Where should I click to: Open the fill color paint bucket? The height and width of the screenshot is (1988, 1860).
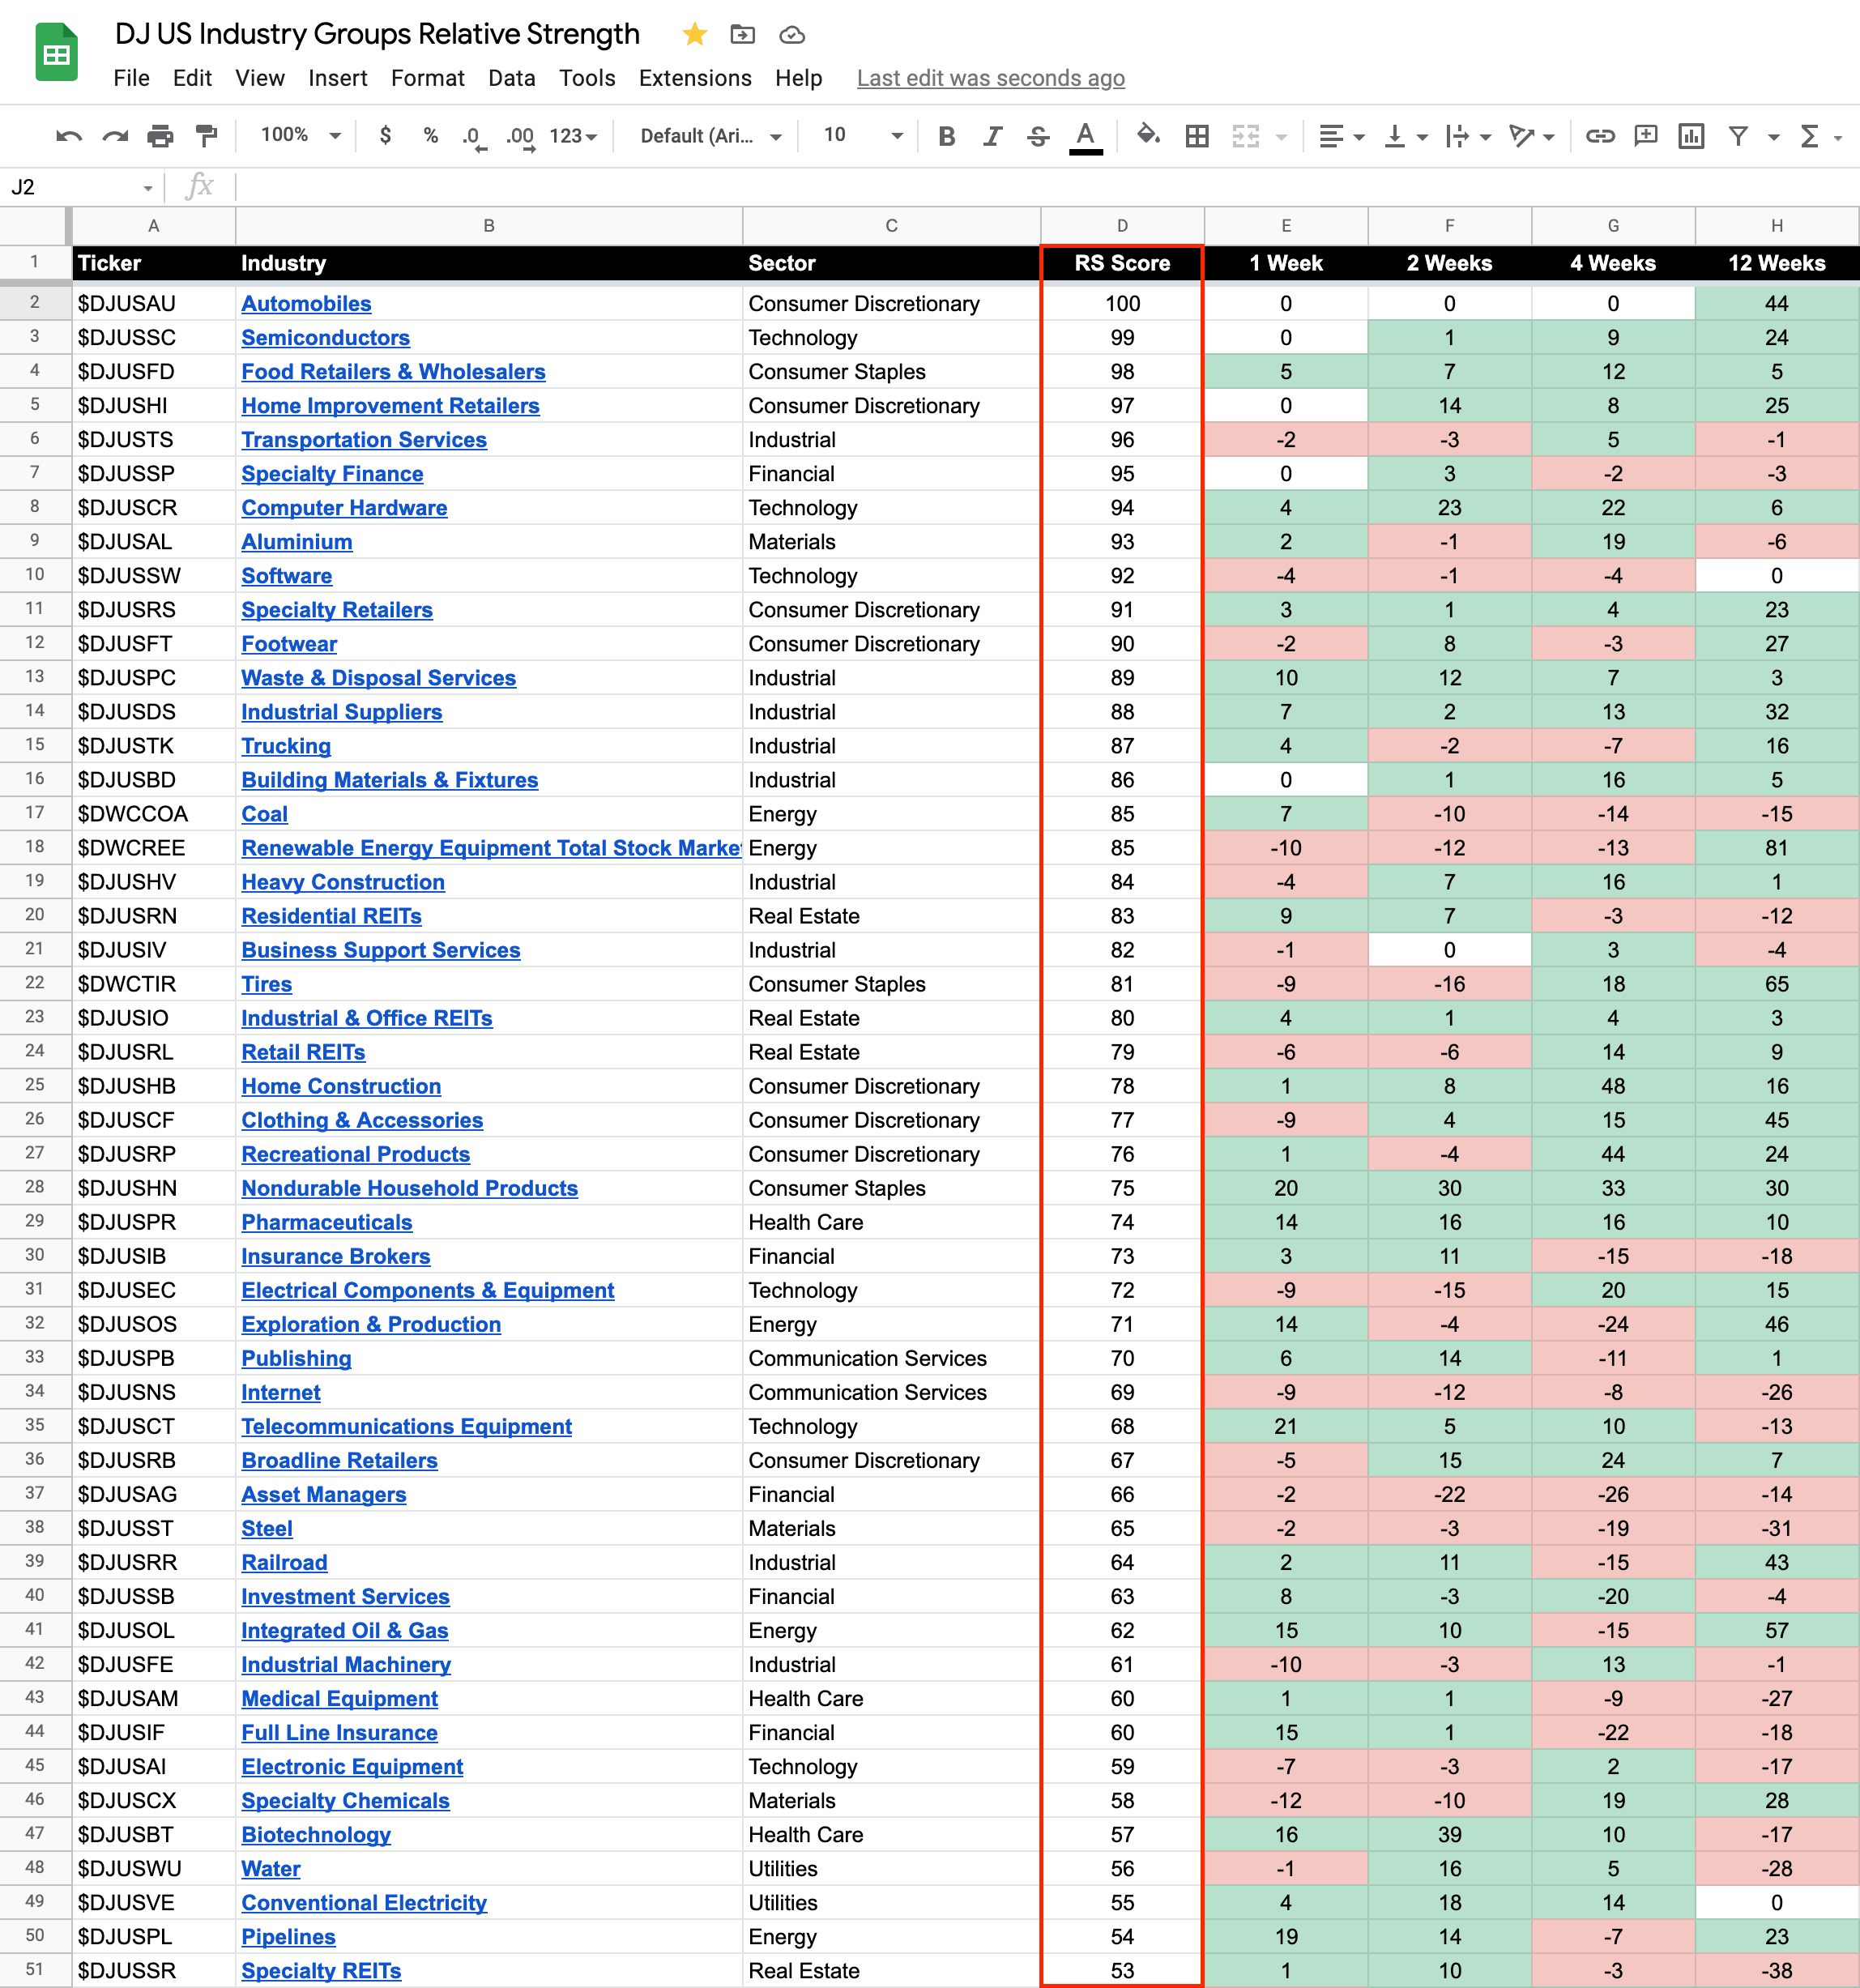pos(1148,135)
